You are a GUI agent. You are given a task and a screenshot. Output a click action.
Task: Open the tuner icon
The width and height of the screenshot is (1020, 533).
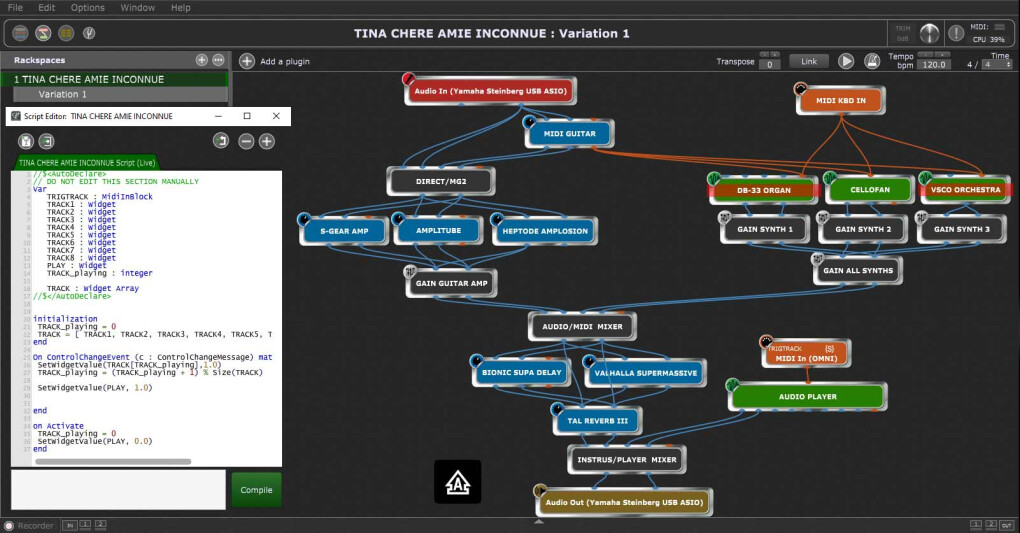[x=89, y=33]
